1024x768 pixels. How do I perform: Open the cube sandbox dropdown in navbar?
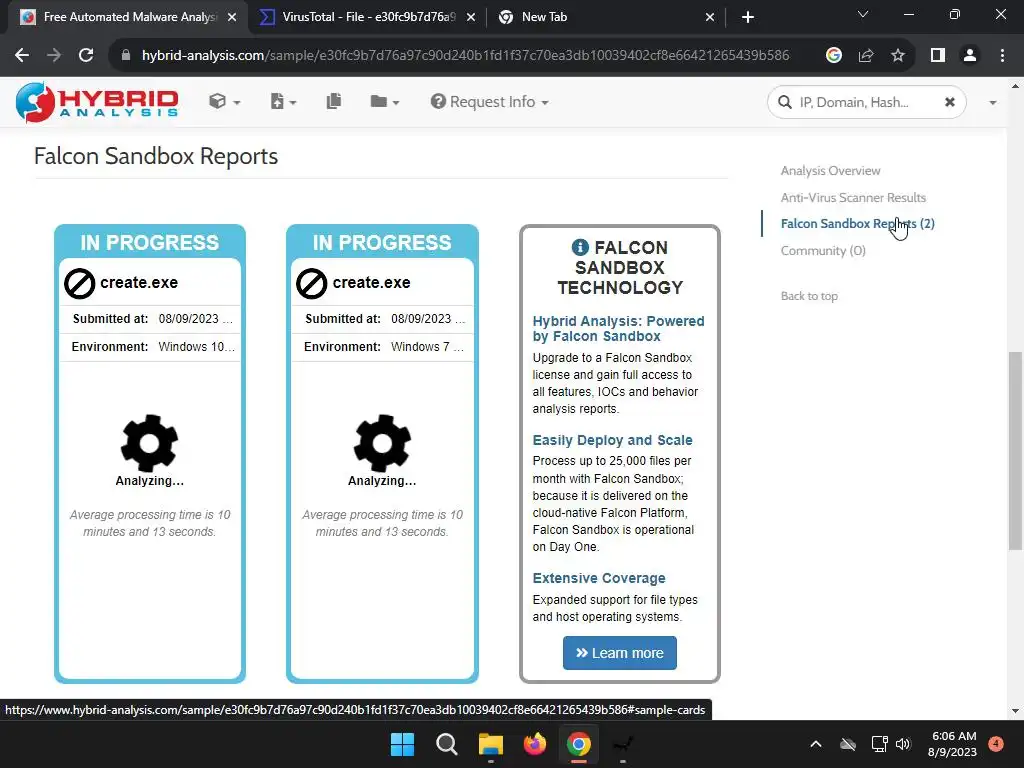pos(224,102)
